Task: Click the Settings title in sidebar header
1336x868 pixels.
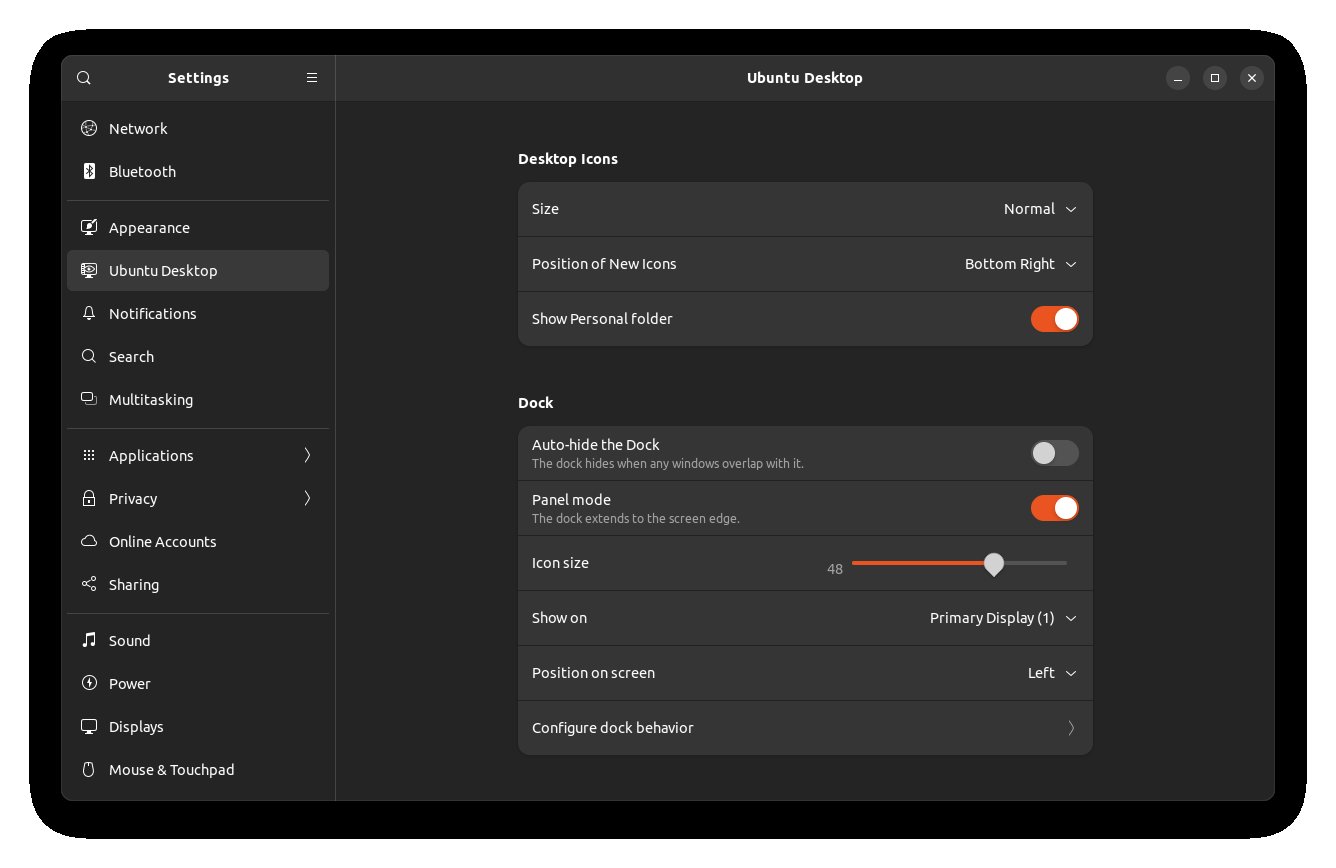Action: click(198, 78)
